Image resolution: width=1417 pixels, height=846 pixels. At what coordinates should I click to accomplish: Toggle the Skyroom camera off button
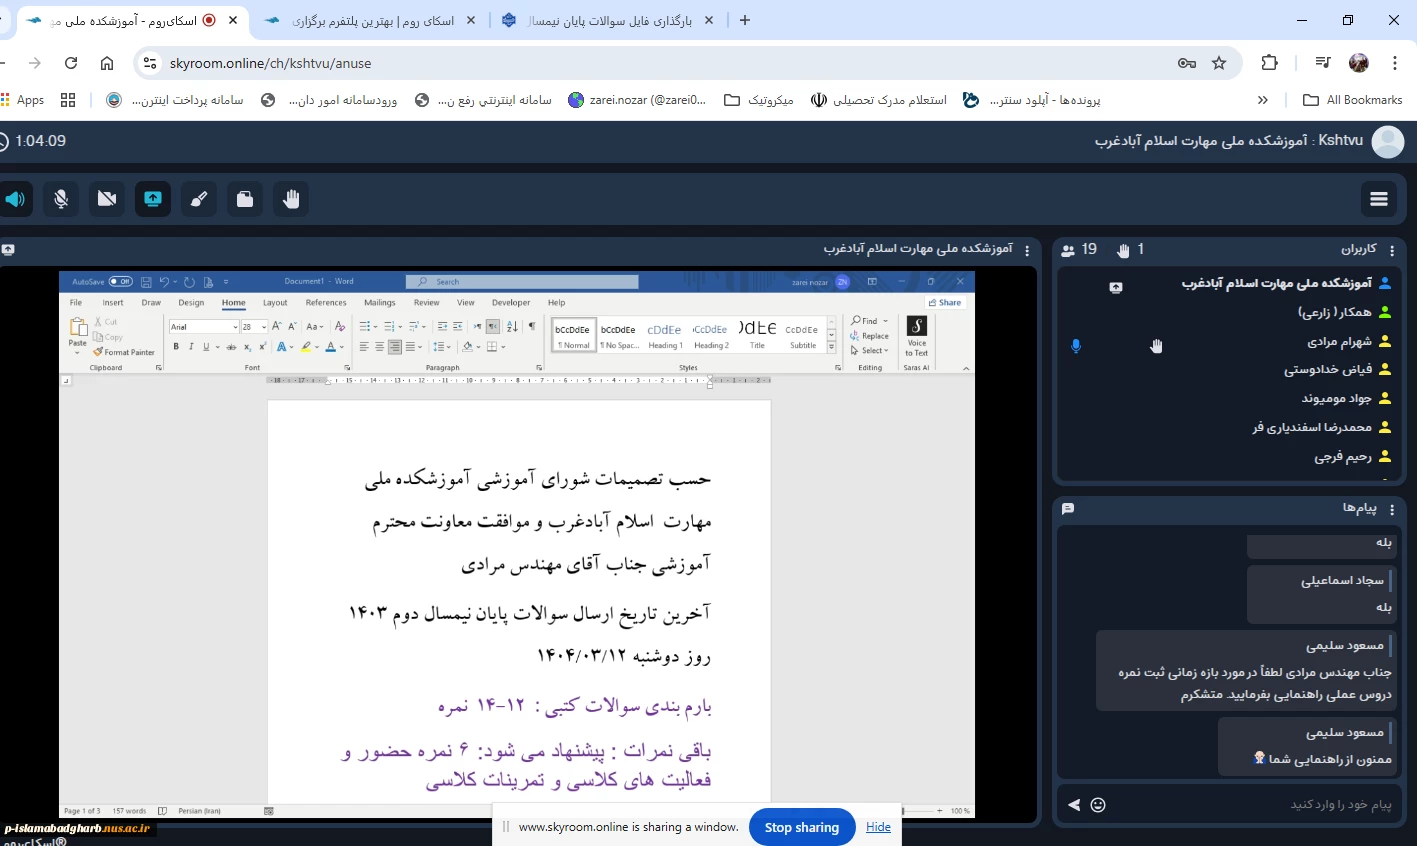107,199
